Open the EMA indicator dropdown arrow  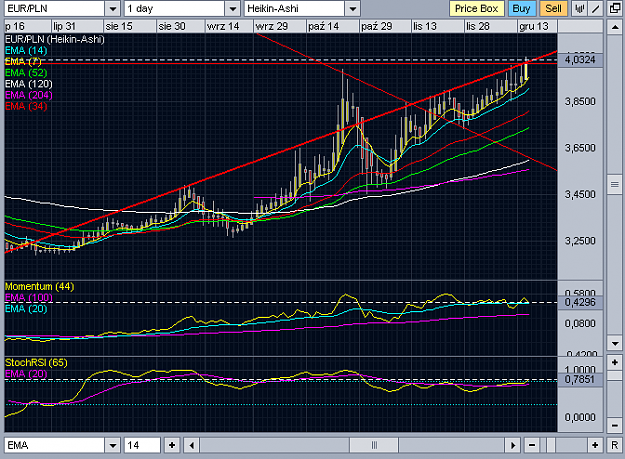coord(113,445)
